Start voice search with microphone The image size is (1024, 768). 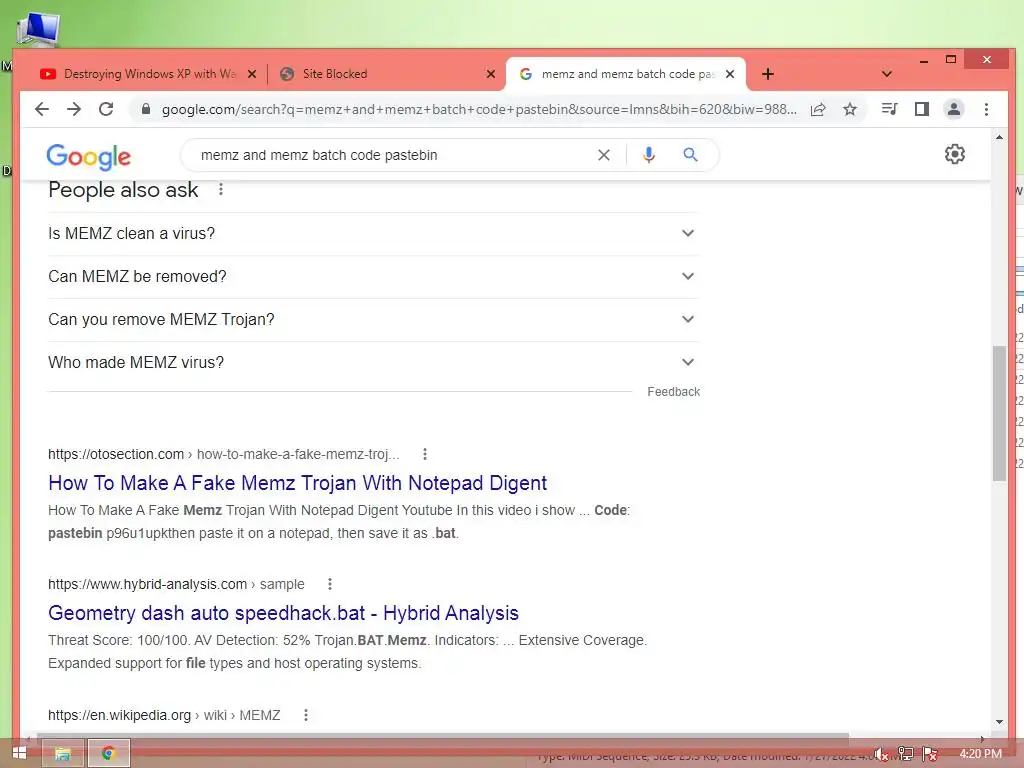(648, 155)
